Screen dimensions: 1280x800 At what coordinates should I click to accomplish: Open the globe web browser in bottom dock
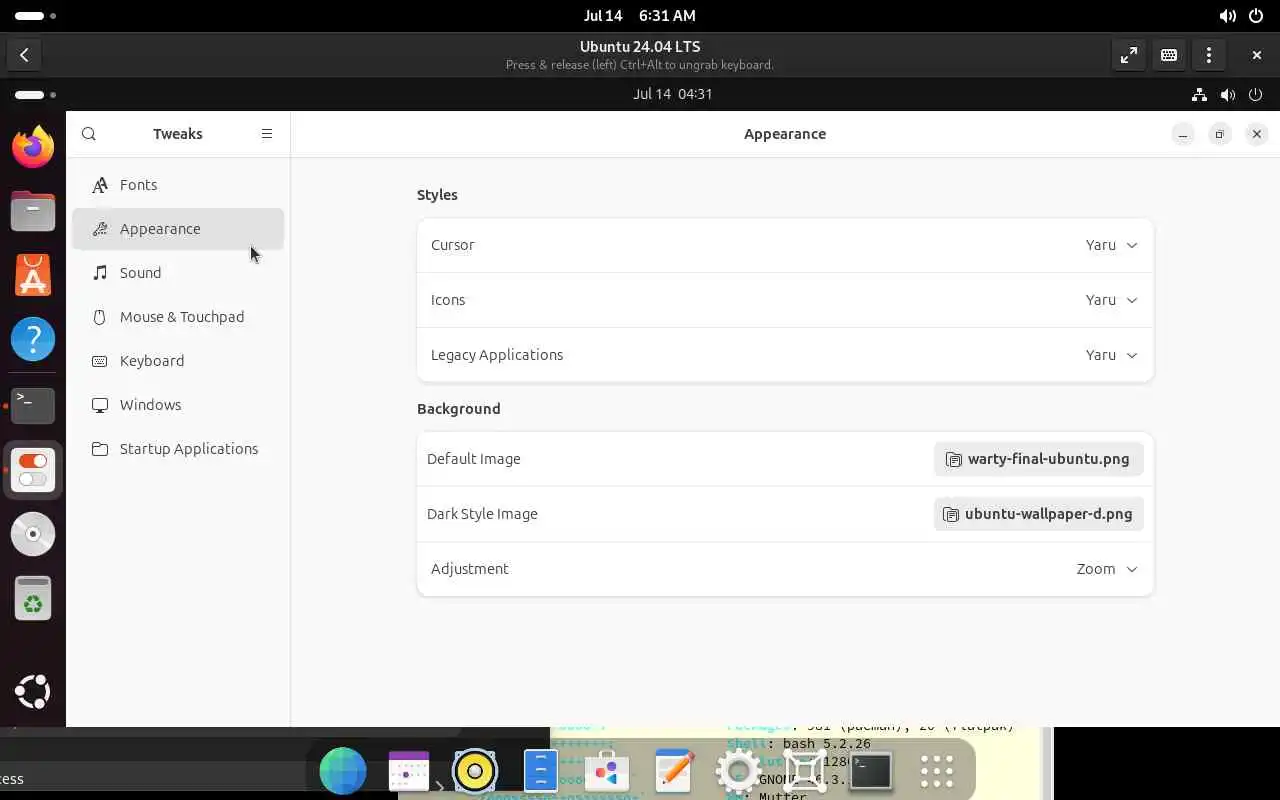[x=343, y=771]
